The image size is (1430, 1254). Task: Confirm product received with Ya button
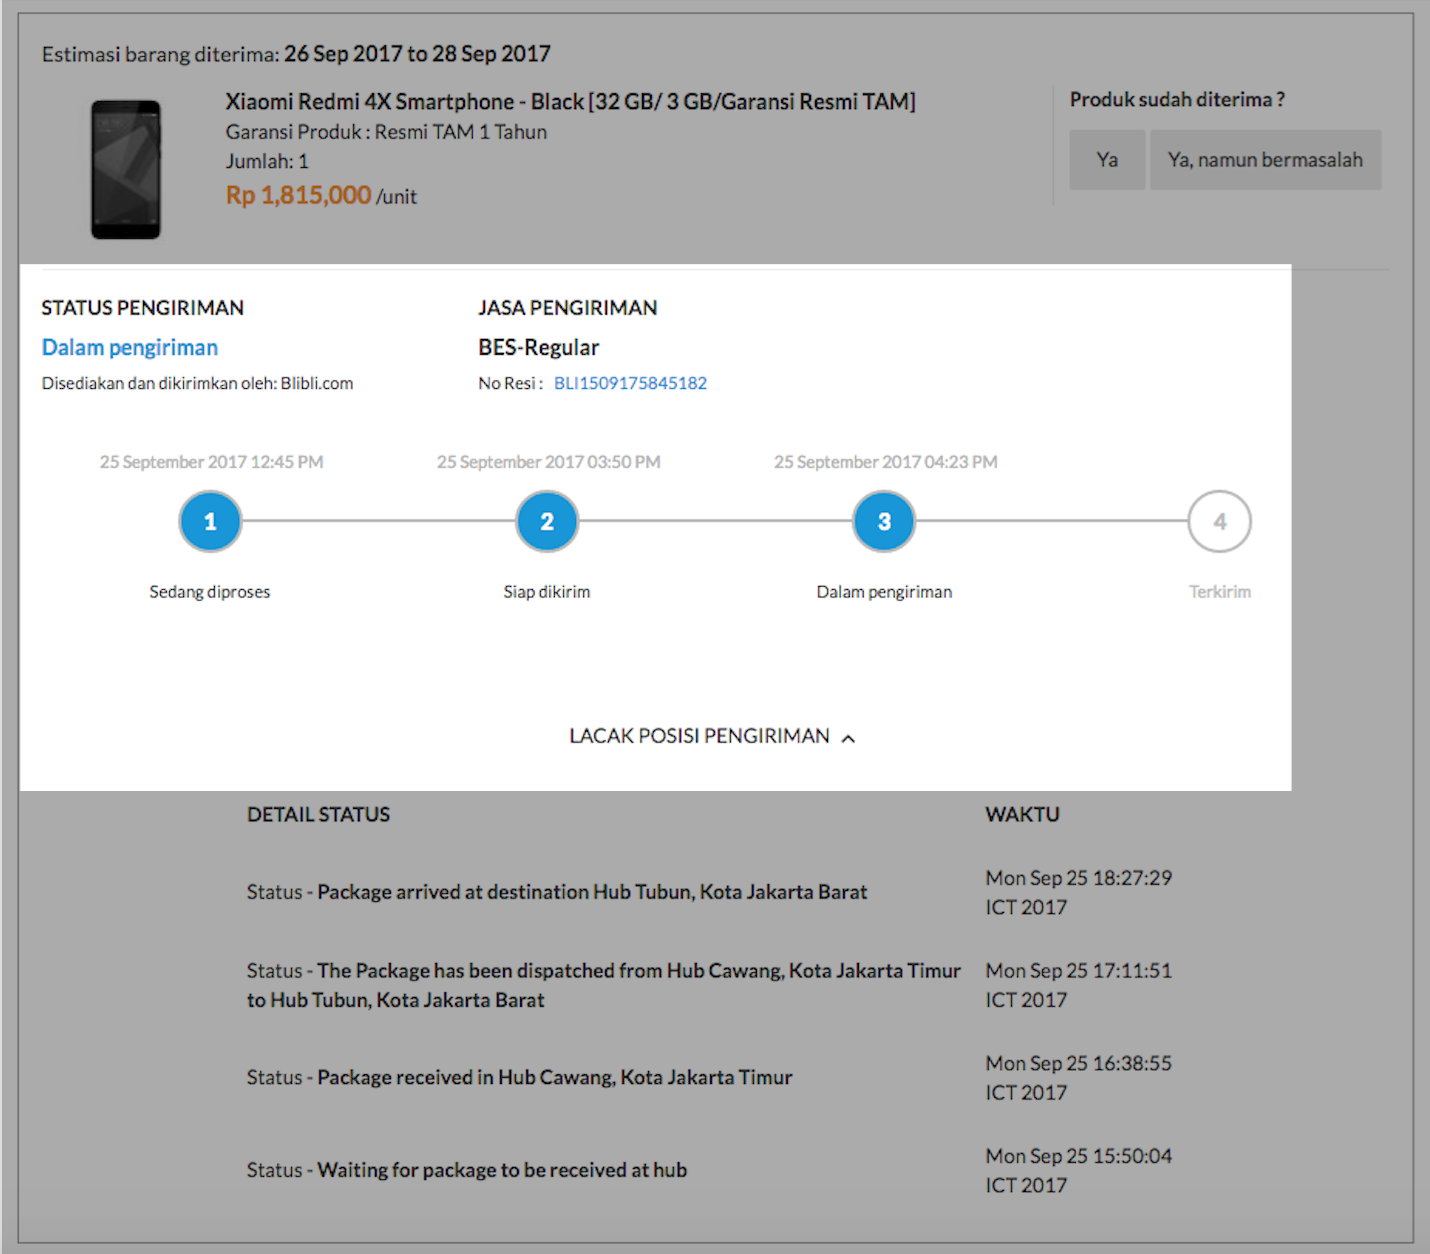pyautogui.click(x=1107, y=160)
